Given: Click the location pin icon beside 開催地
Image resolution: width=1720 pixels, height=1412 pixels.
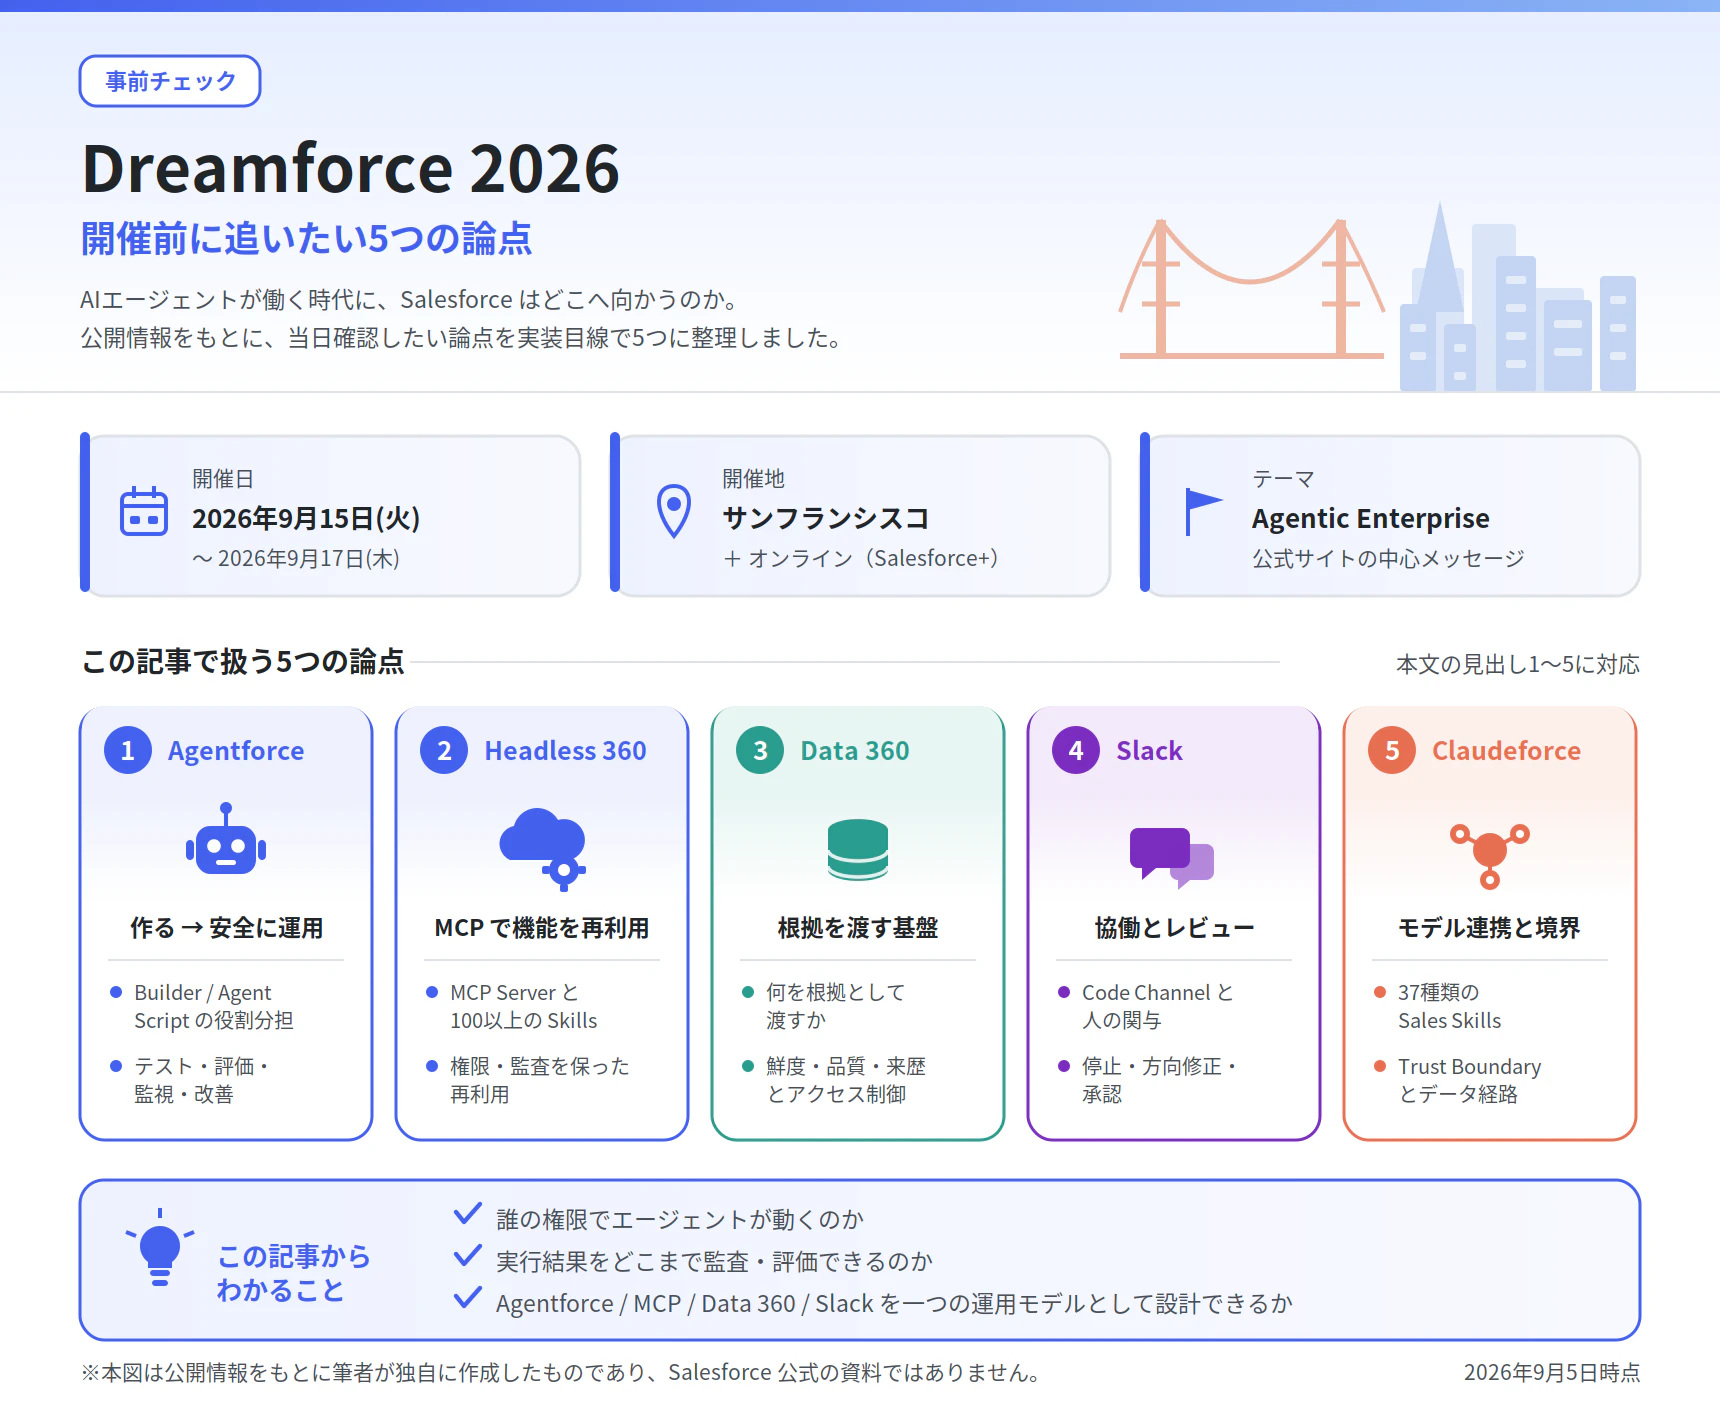Looking at the screenshot, I should tap(673, 511).
